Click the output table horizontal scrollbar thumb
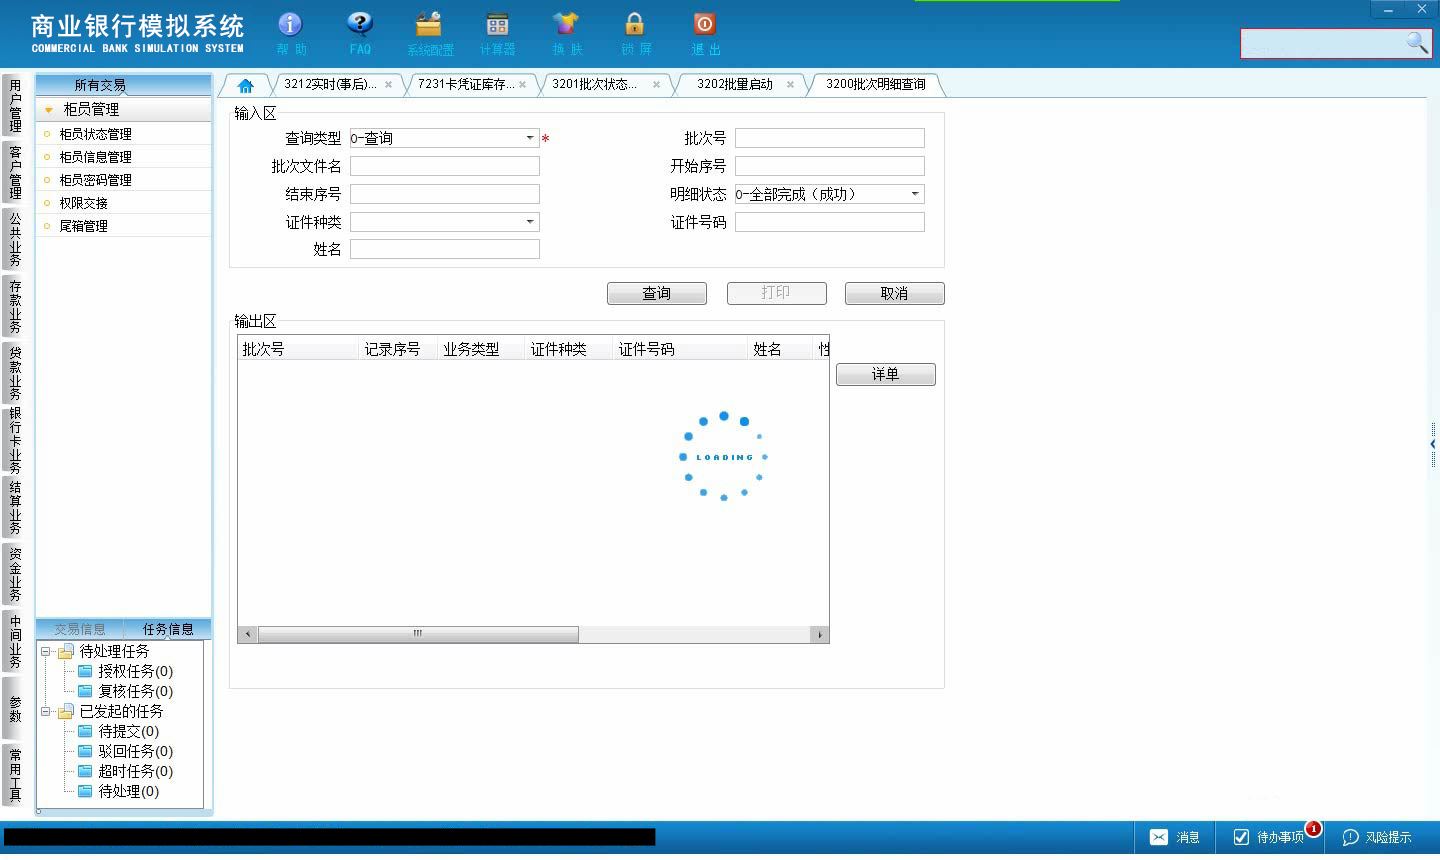 [x=418, y=634]
